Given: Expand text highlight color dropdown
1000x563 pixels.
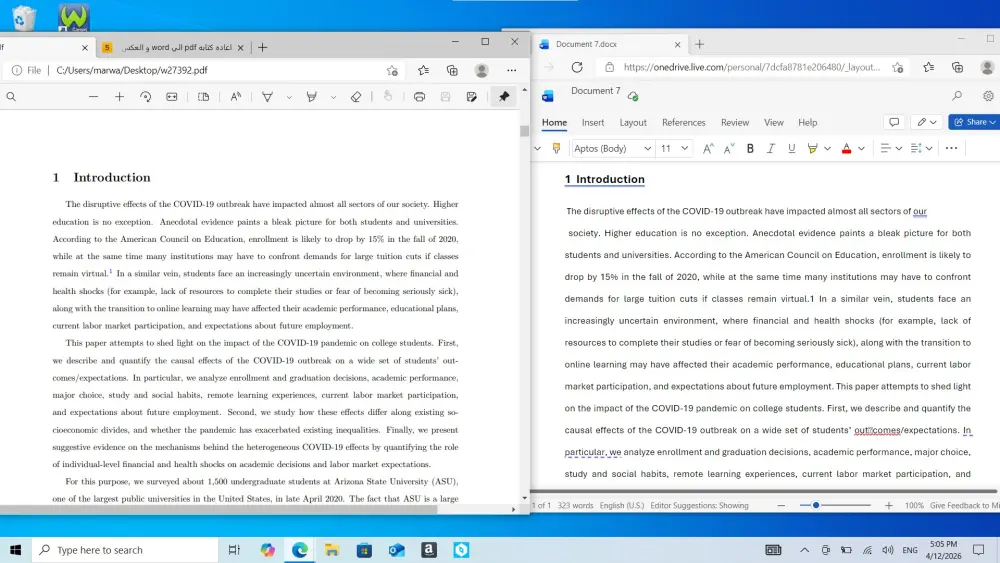Looking at the screenshot, I should [827, 149].
